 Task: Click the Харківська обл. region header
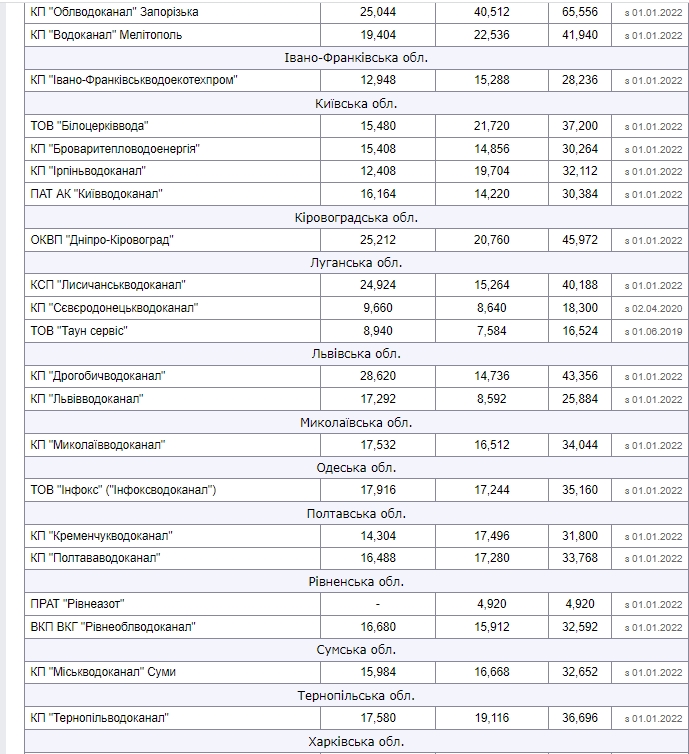pos(356,741)
